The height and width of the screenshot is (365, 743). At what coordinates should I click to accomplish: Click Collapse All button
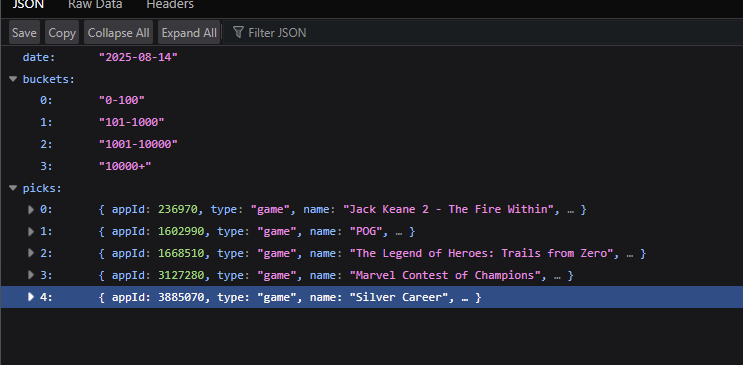coord(118,33)
